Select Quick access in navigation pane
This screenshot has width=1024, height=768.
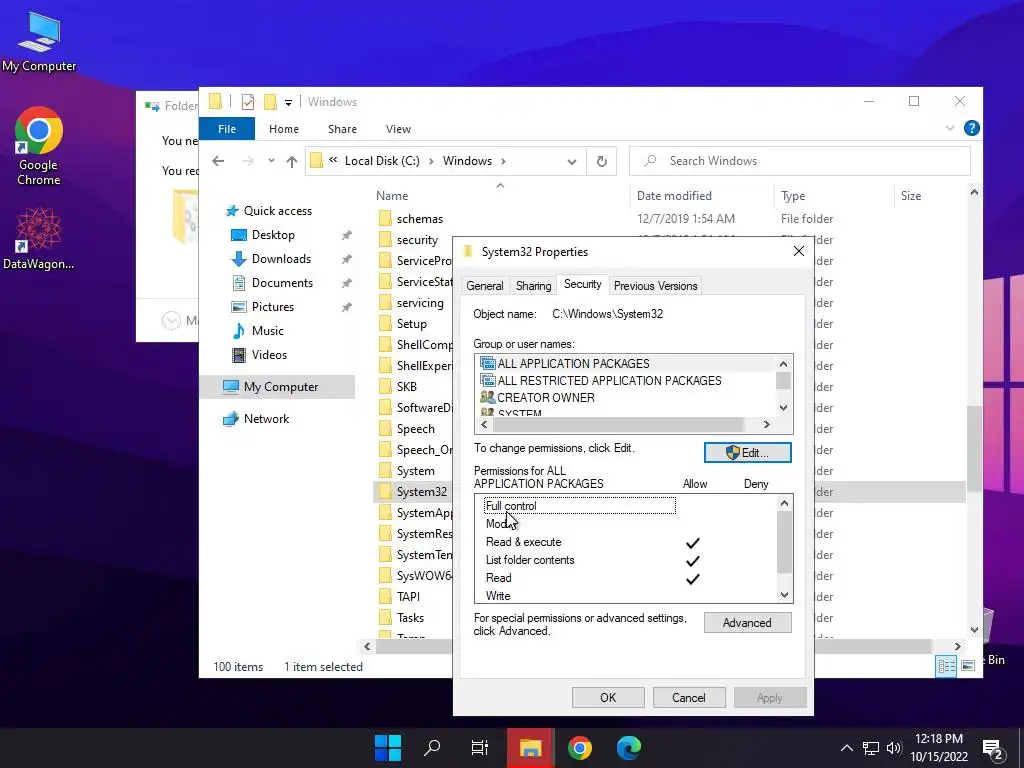pyautogui.click(x=278, y=211)
